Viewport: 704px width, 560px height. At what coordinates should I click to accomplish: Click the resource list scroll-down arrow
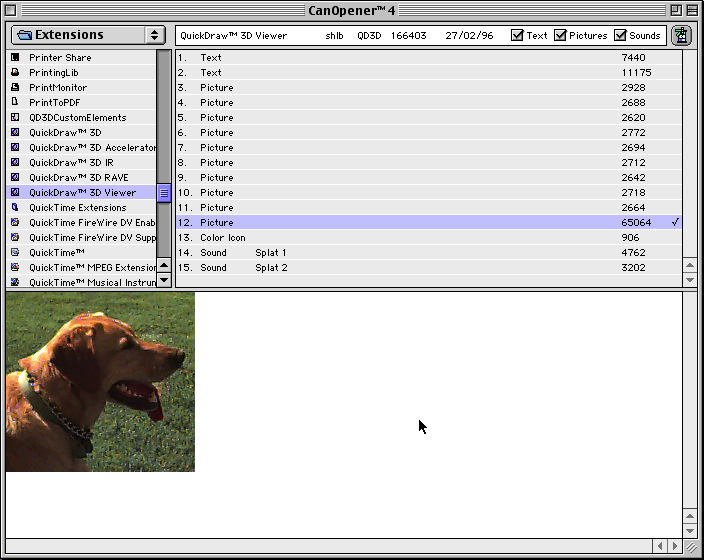[690, 280]
